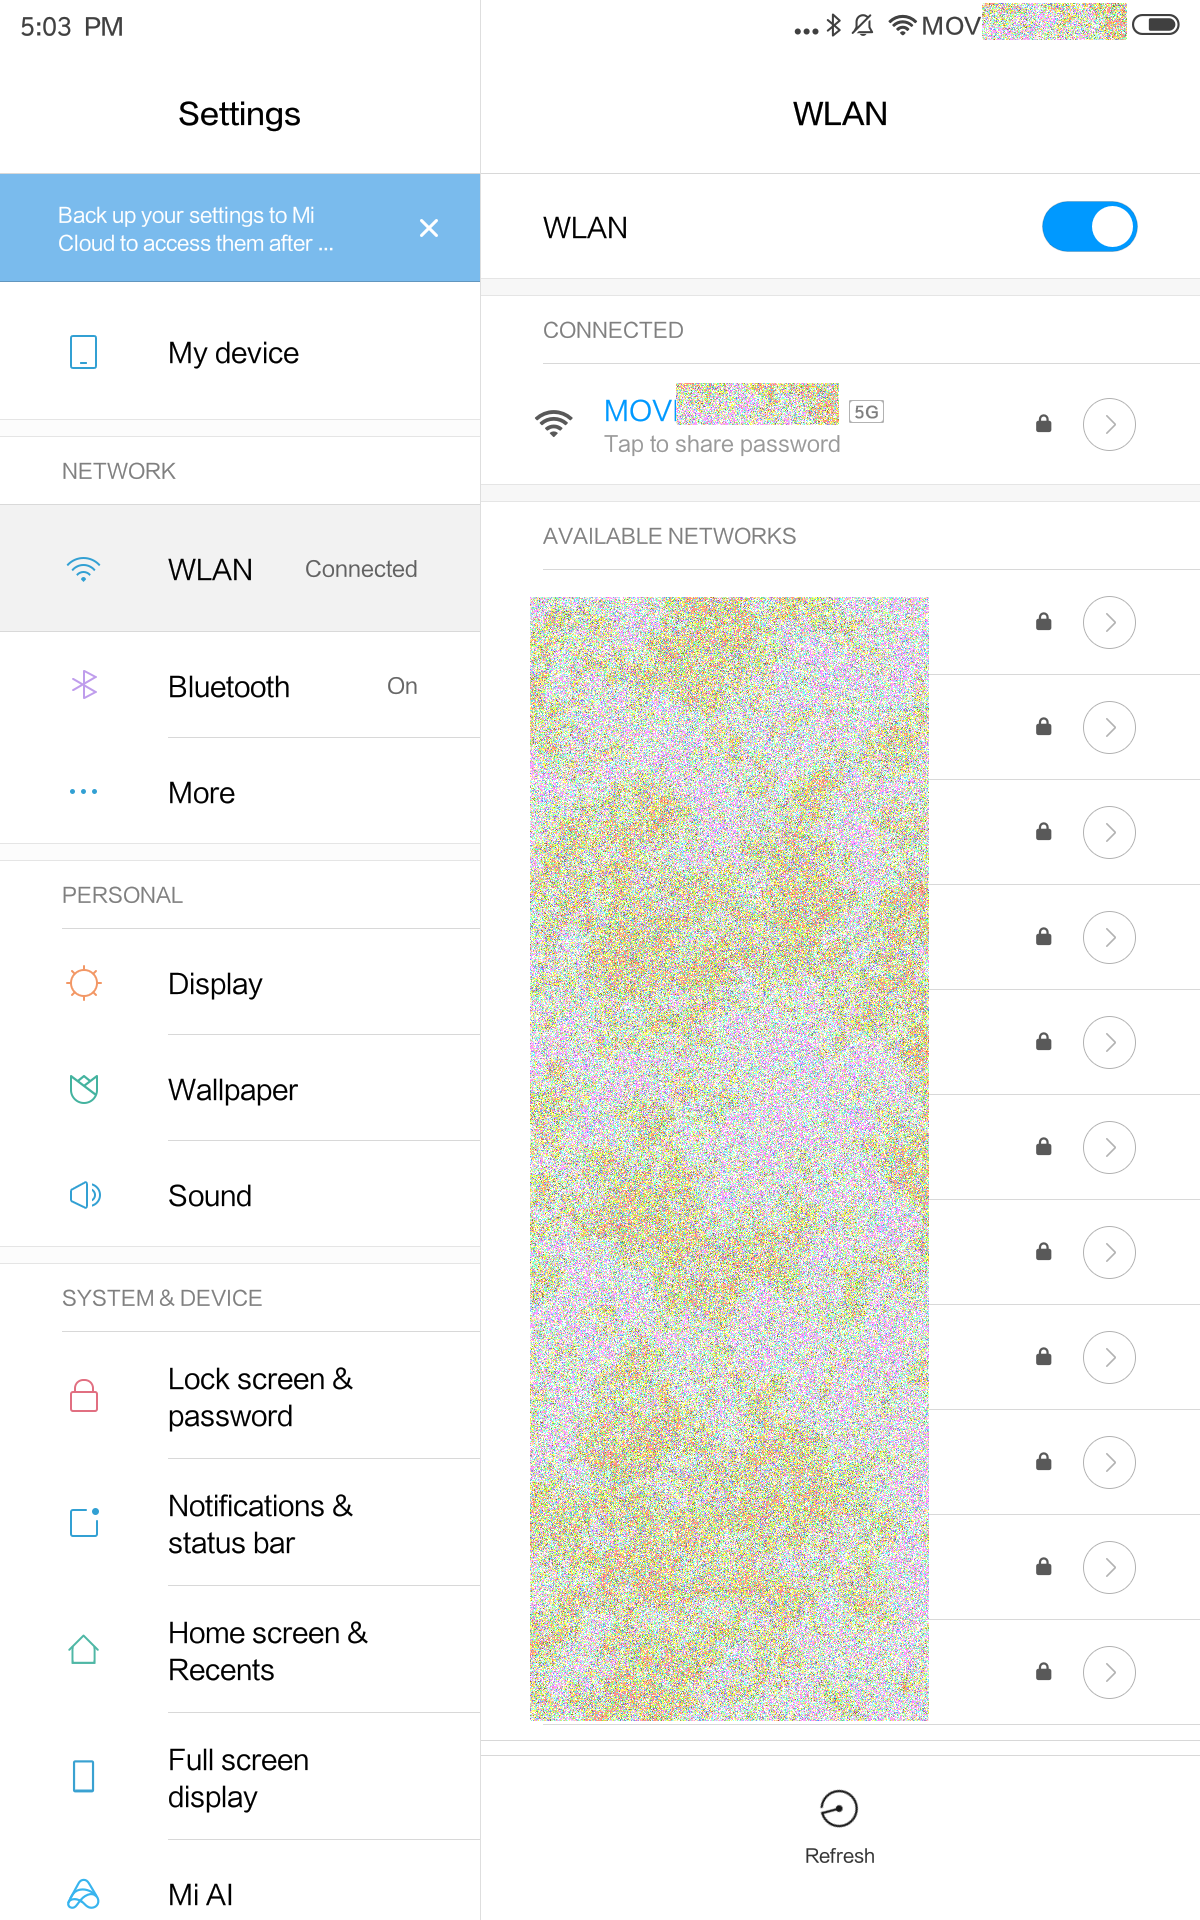Tap the Wallpaper tulip icon
The height and width of the screenshot is (1920, 1200).
tap(84, 1089)
